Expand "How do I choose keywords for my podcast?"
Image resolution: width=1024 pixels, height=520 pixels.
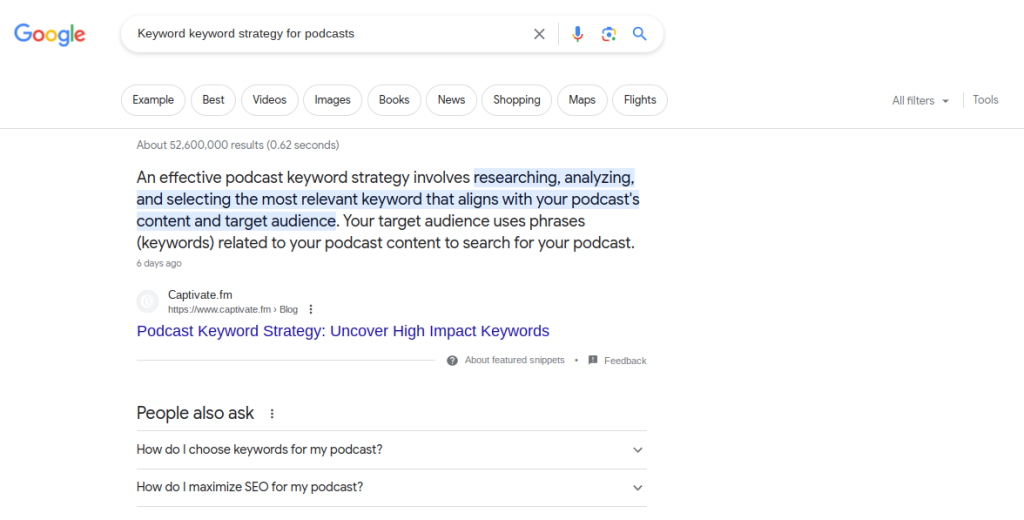coord(391,449)
